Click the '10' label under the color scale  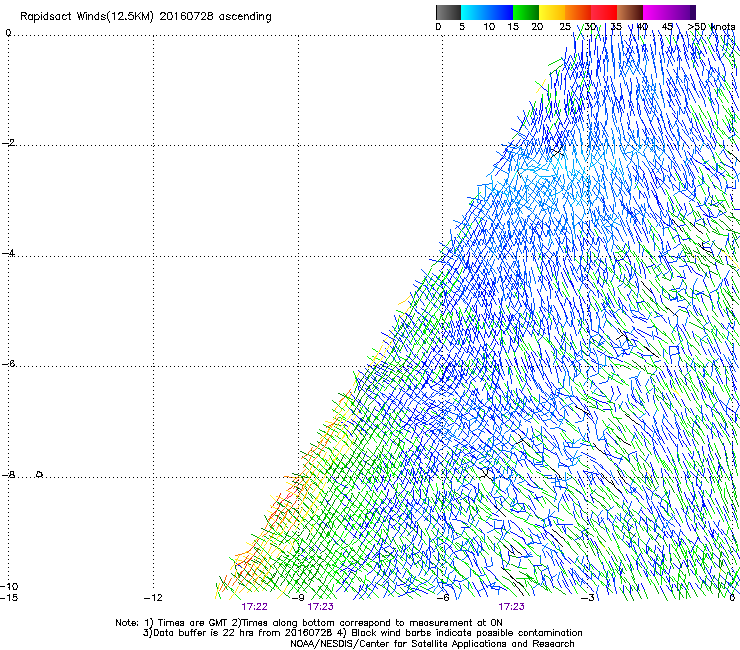point(489,27)
